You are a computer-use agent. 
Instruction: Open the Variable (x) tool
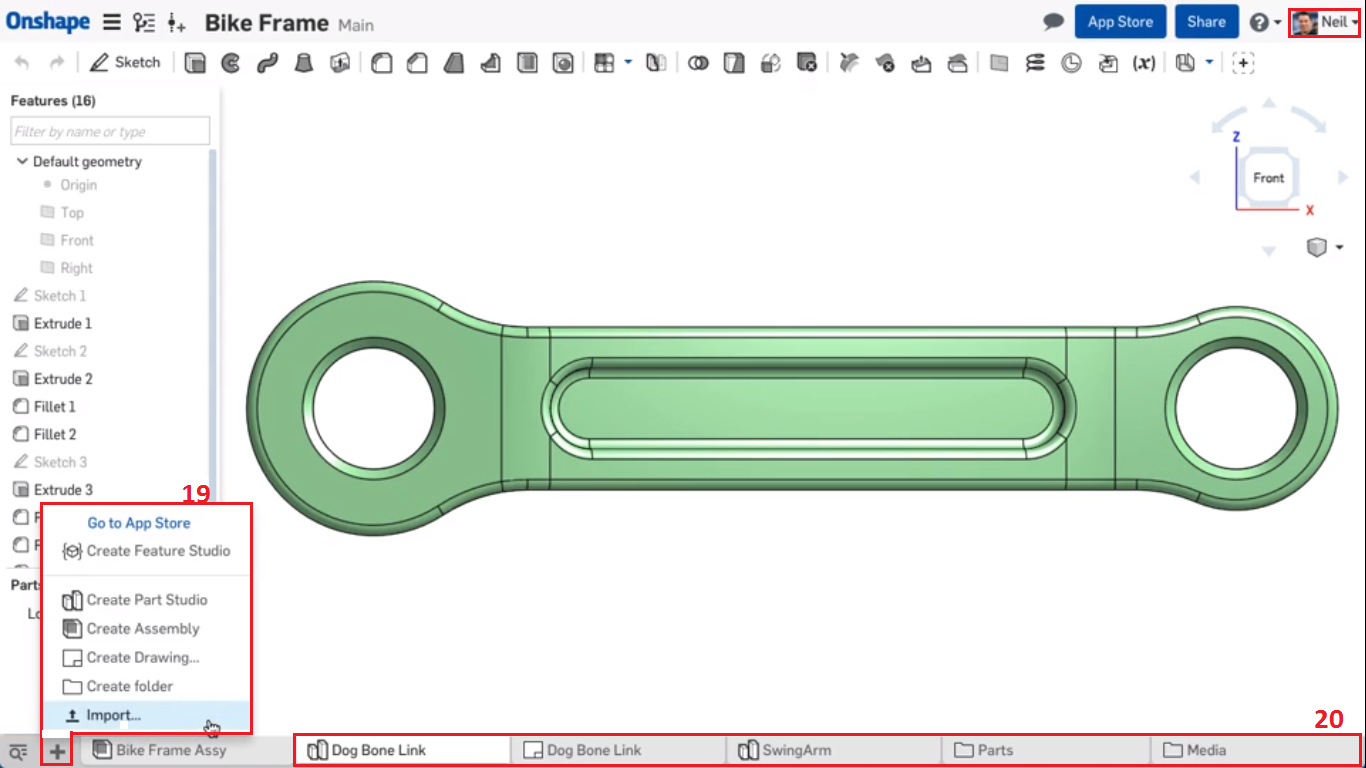tap(1143, 63)
